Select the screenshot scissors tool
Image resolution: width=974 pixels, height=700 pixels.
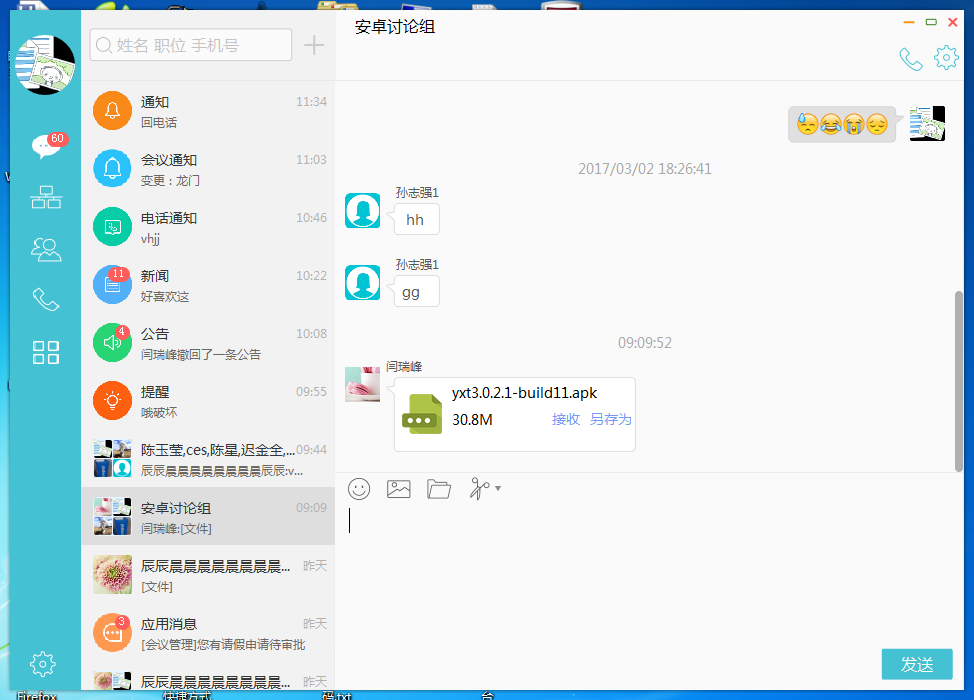pos(477,489)
